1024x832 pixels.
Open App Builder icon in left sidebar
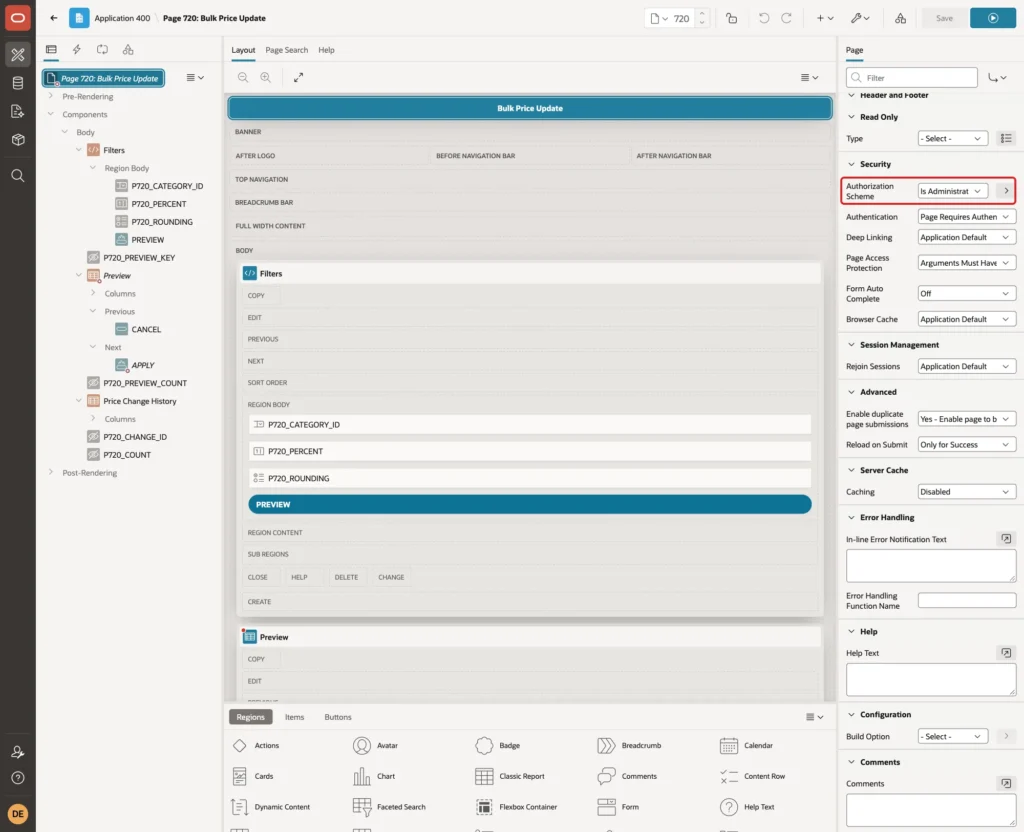[x=18, y=55]
